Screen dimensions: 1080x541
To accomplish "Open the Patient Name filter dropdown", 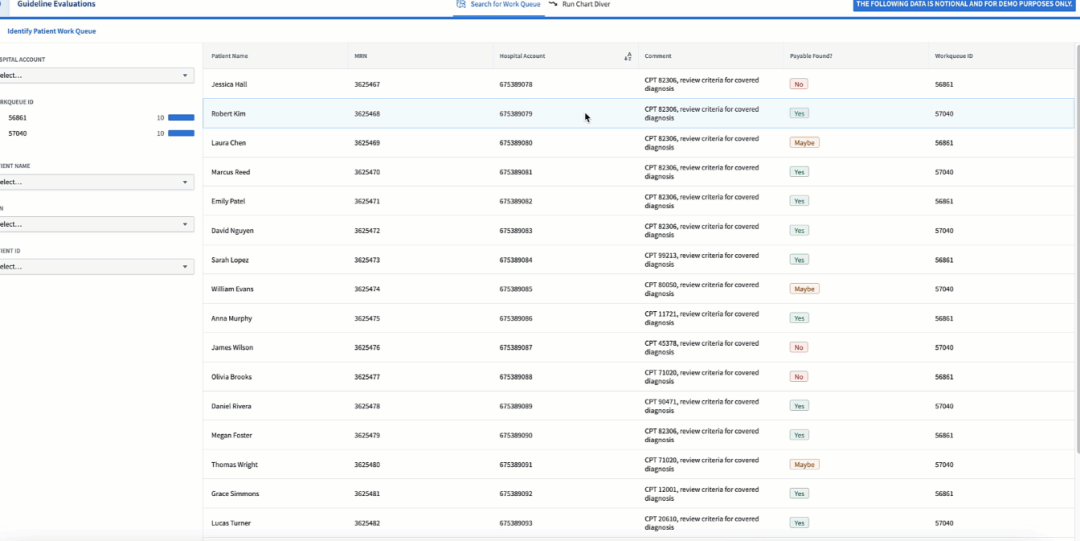I will (96, 182).
